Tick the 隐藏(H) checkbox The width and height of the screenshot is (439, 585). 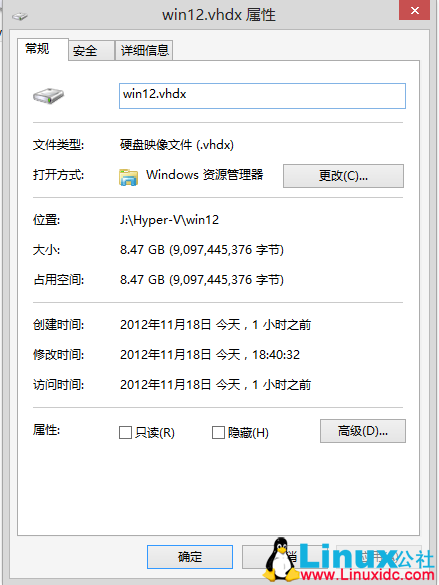pos(218,433)
